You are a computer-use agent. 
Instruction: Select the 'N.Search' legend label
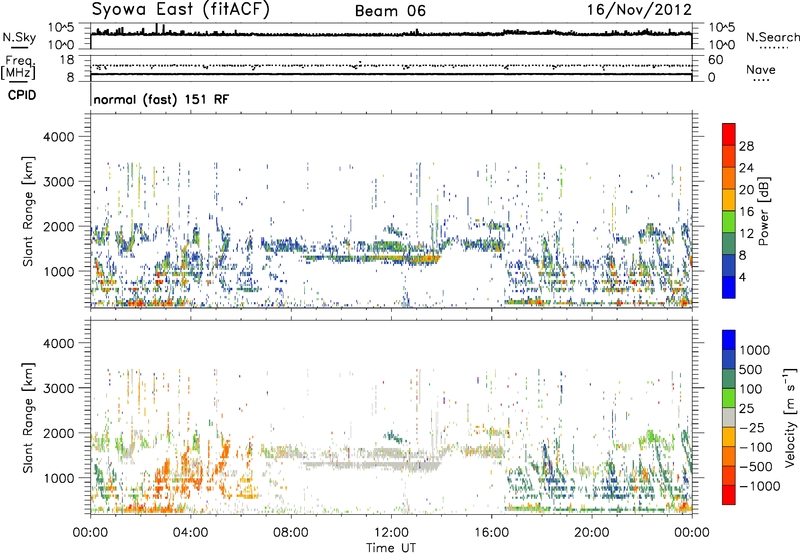point(772,37)
